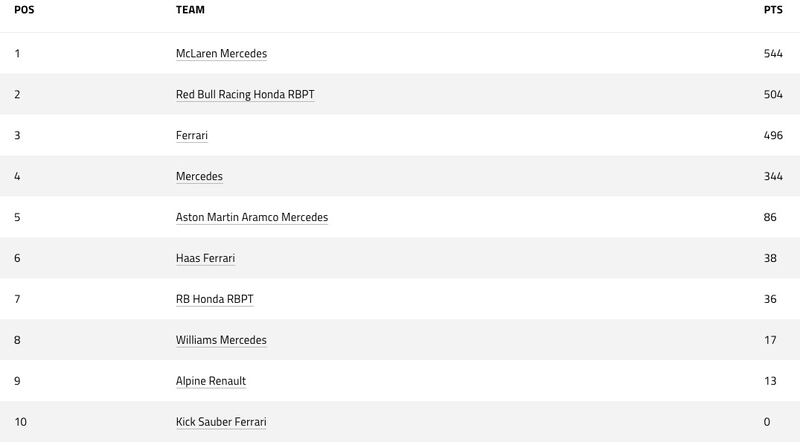
Task: Open the McLaren Mercedes team link
Action: pyautogui.click(x=221, y=54)
